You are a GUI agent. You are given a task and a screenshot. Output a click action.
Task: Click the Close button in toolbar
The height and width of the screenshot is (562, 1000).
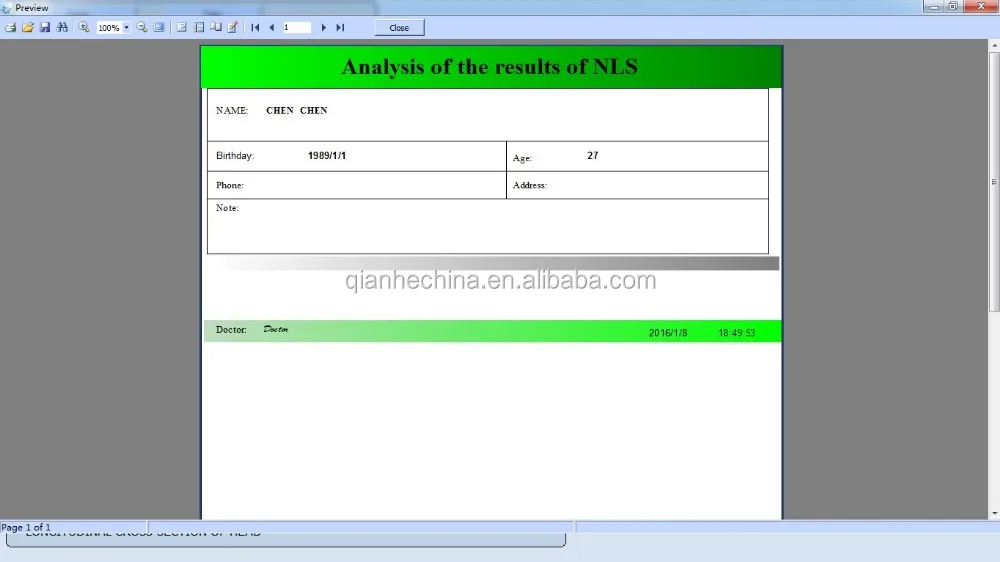pyautogui.click(x=399, y=27)
